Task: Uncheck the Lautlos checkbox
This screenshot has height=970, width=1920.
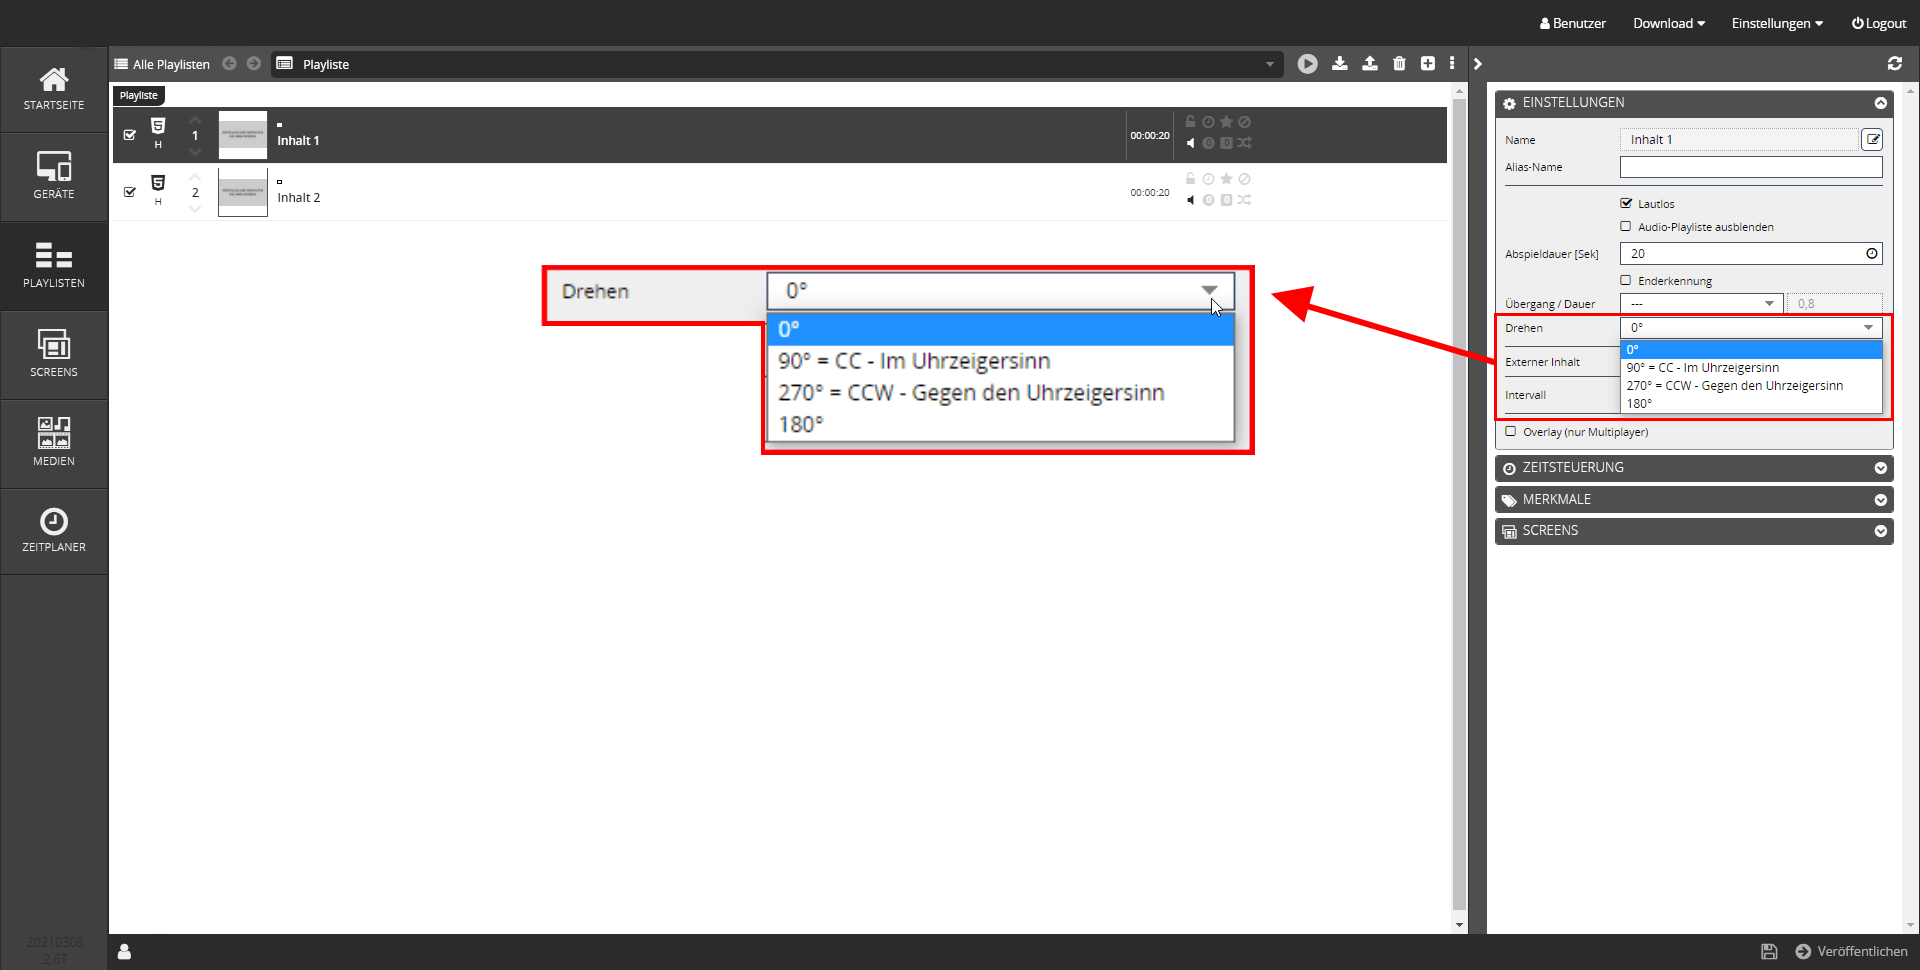Action: [x=1626, y=203]
